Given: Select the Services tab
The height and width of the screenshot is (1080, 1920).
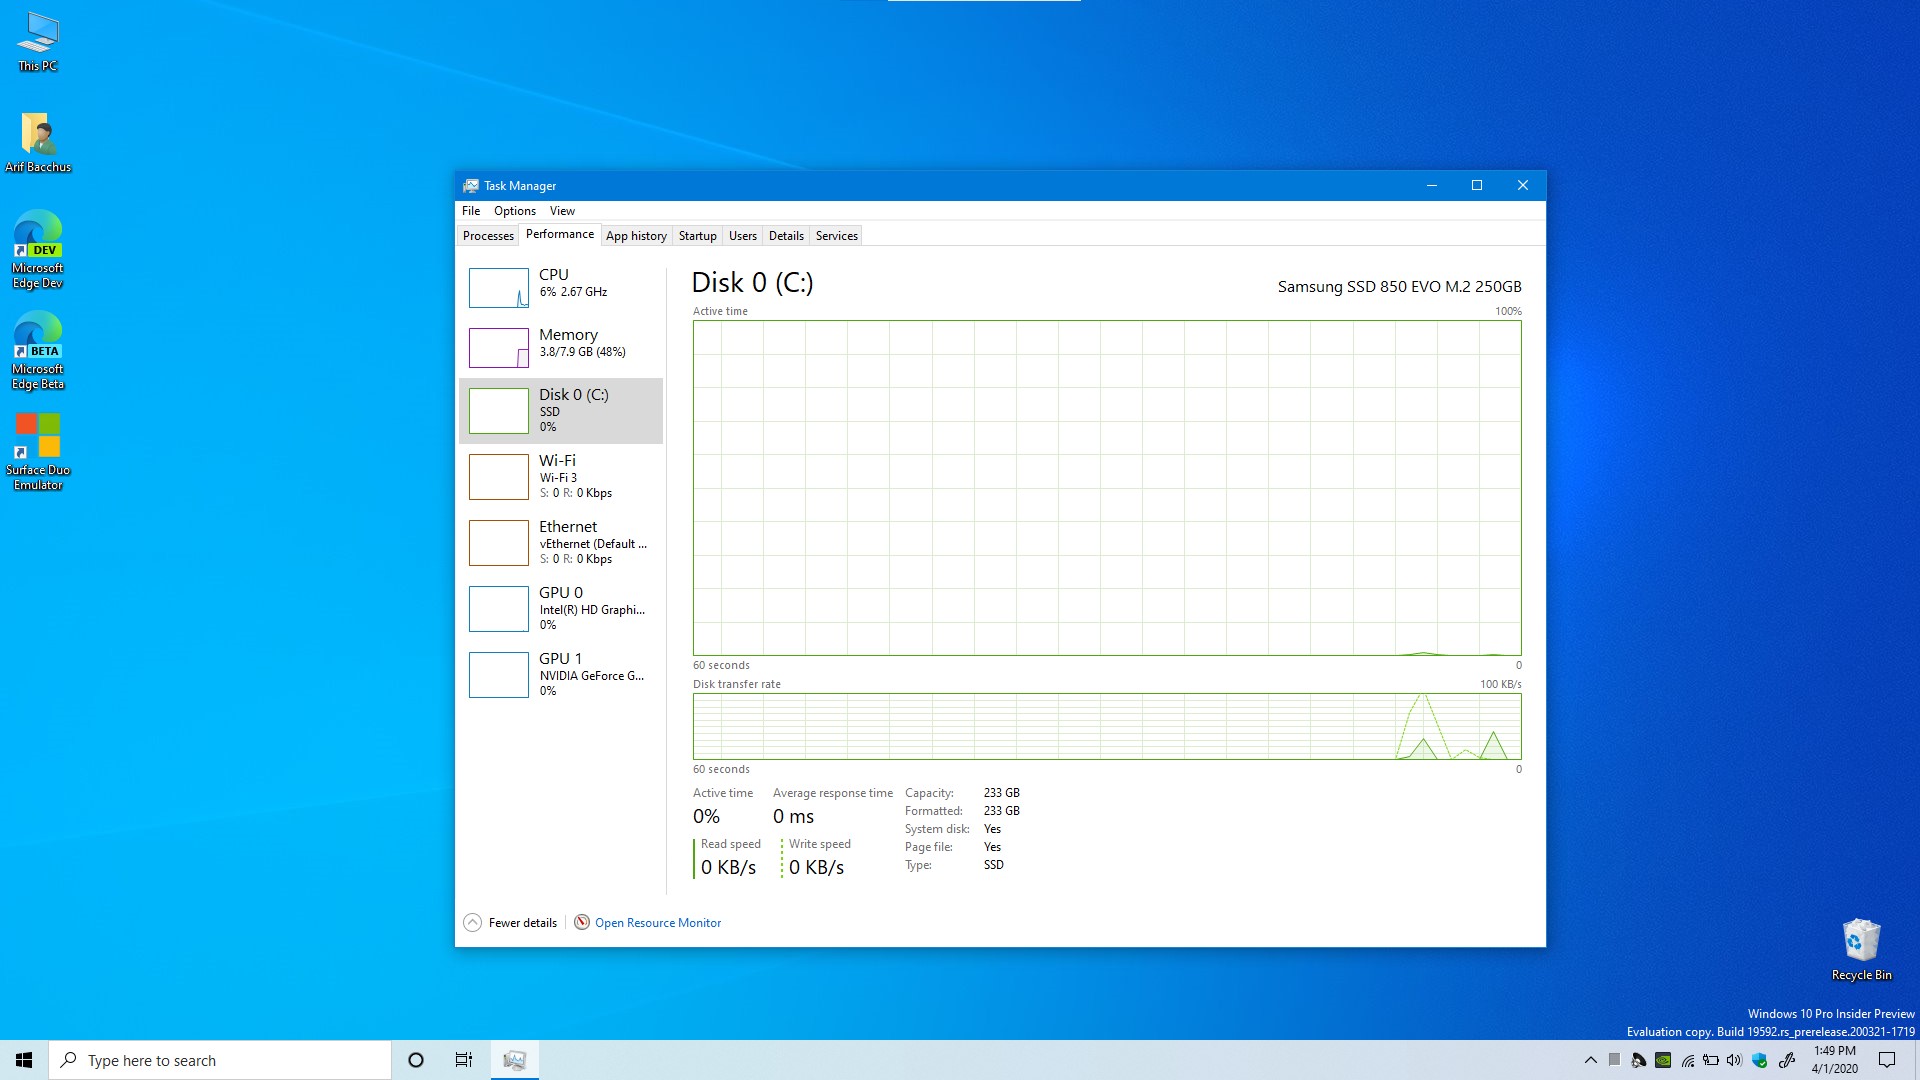Looking at the screenshot, I should [x=835, y=235].
